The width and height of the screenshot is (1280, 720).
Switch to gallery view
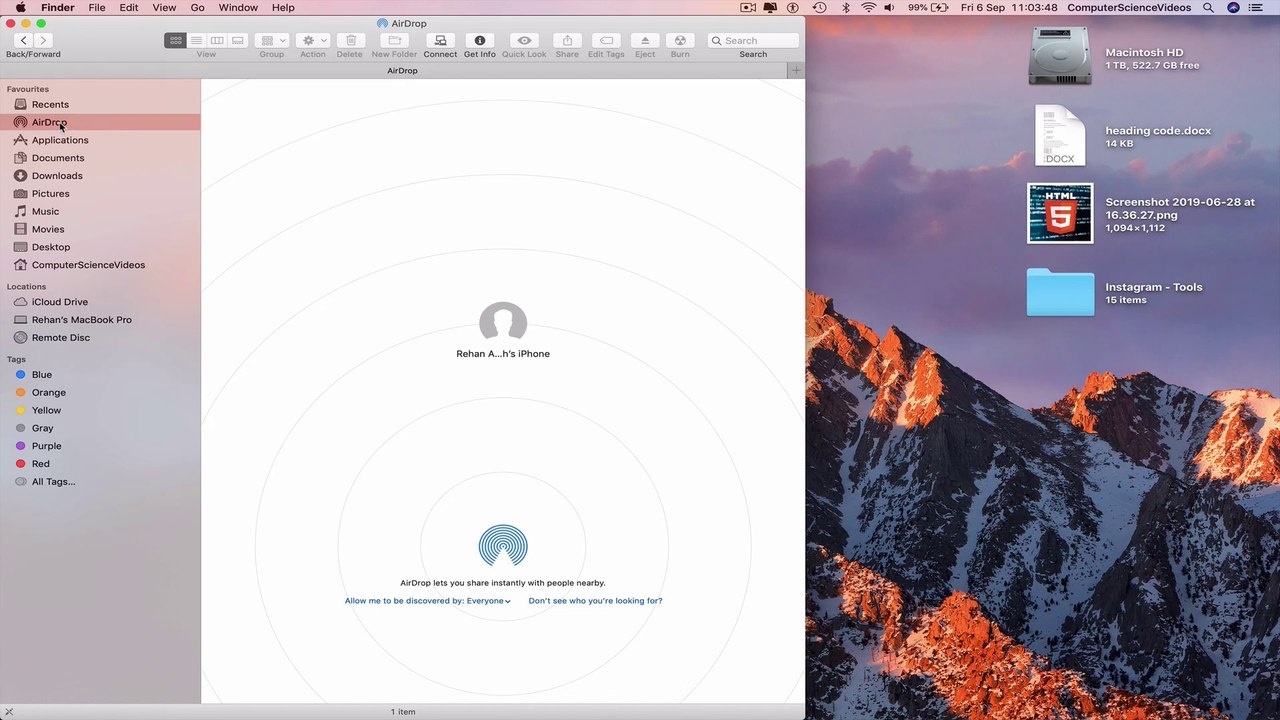pos(237,40)
